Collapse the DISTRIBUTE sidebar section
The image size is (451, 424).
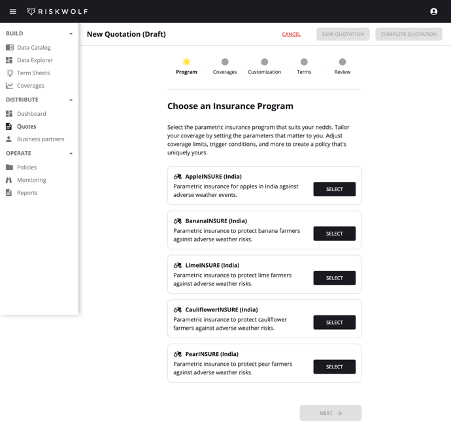[x=71, y=100]
